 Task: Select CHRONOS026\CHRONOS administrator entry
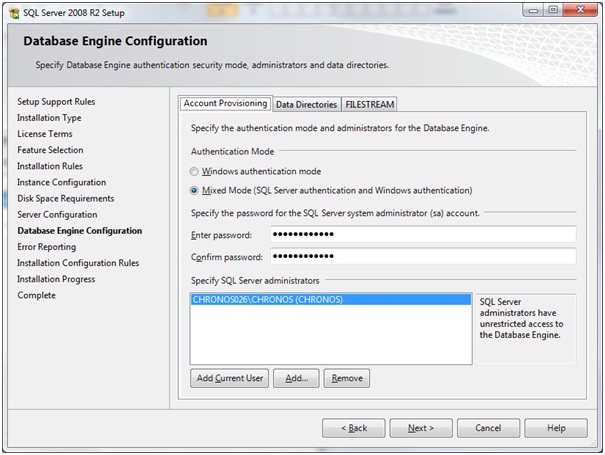click(331, 299)
